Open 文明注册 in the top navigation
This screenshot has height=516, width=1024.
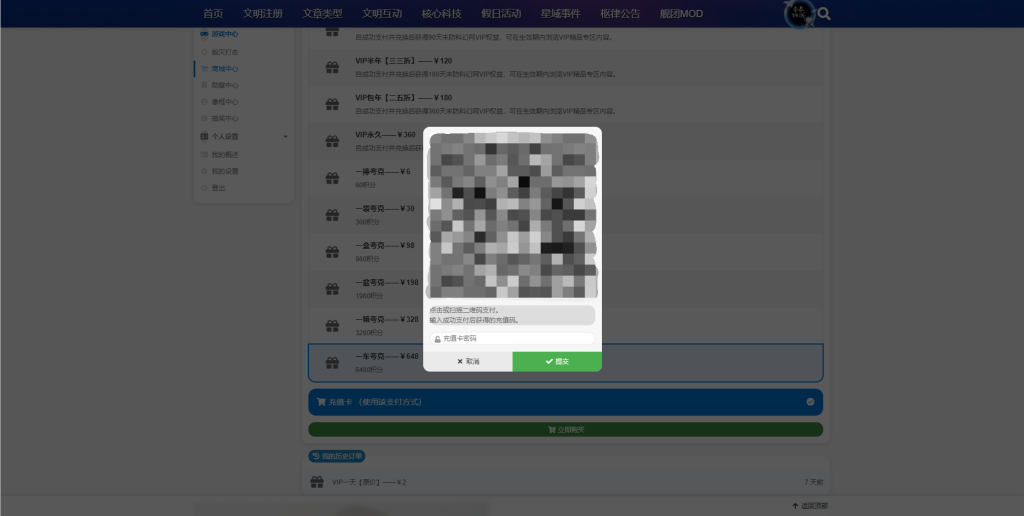[263, 14]
